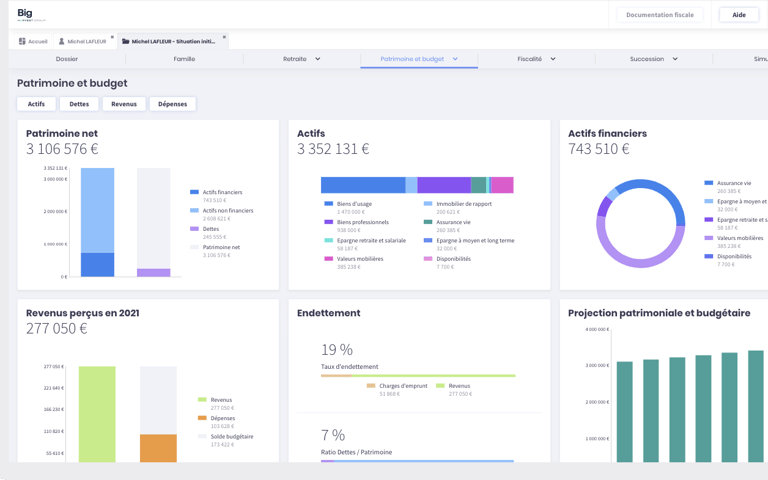This screenshot has height=480, width=768.
Task: Click the Revenus filter button
Action: 124,104
